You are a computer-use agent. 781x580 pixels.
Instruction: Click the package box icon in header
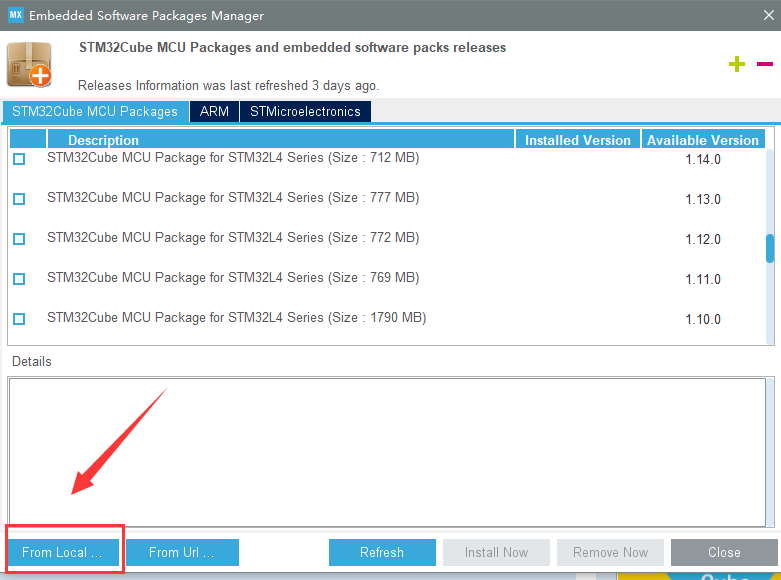(x=29, y=64)
